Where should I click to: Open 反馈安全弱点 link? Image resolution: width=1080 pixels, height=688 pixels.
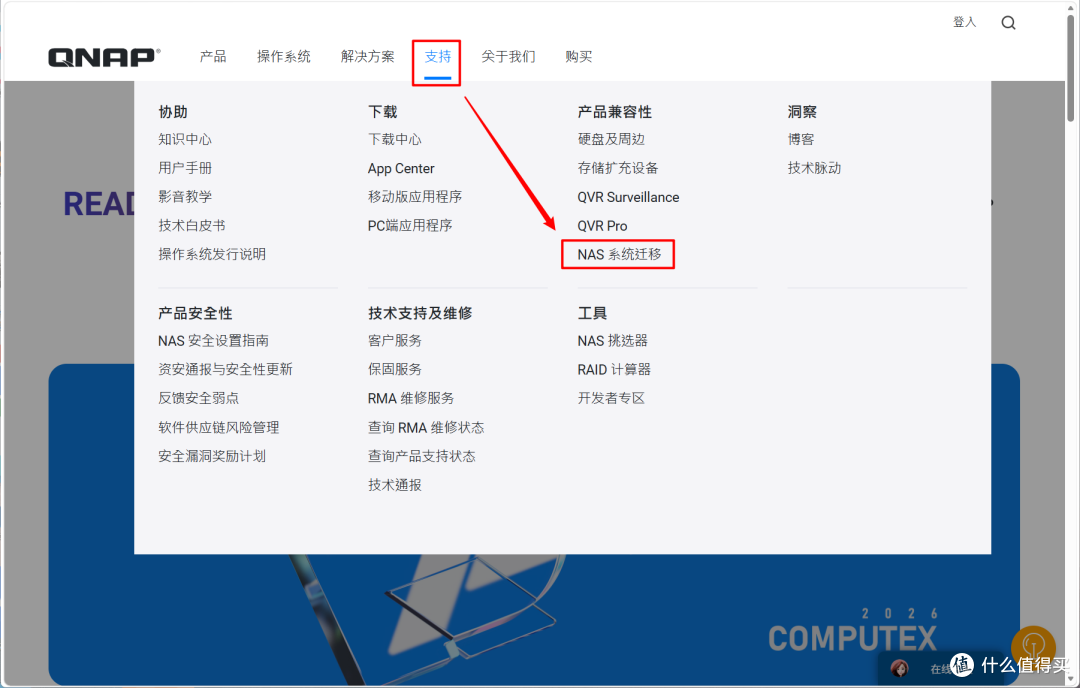(198, 398)
